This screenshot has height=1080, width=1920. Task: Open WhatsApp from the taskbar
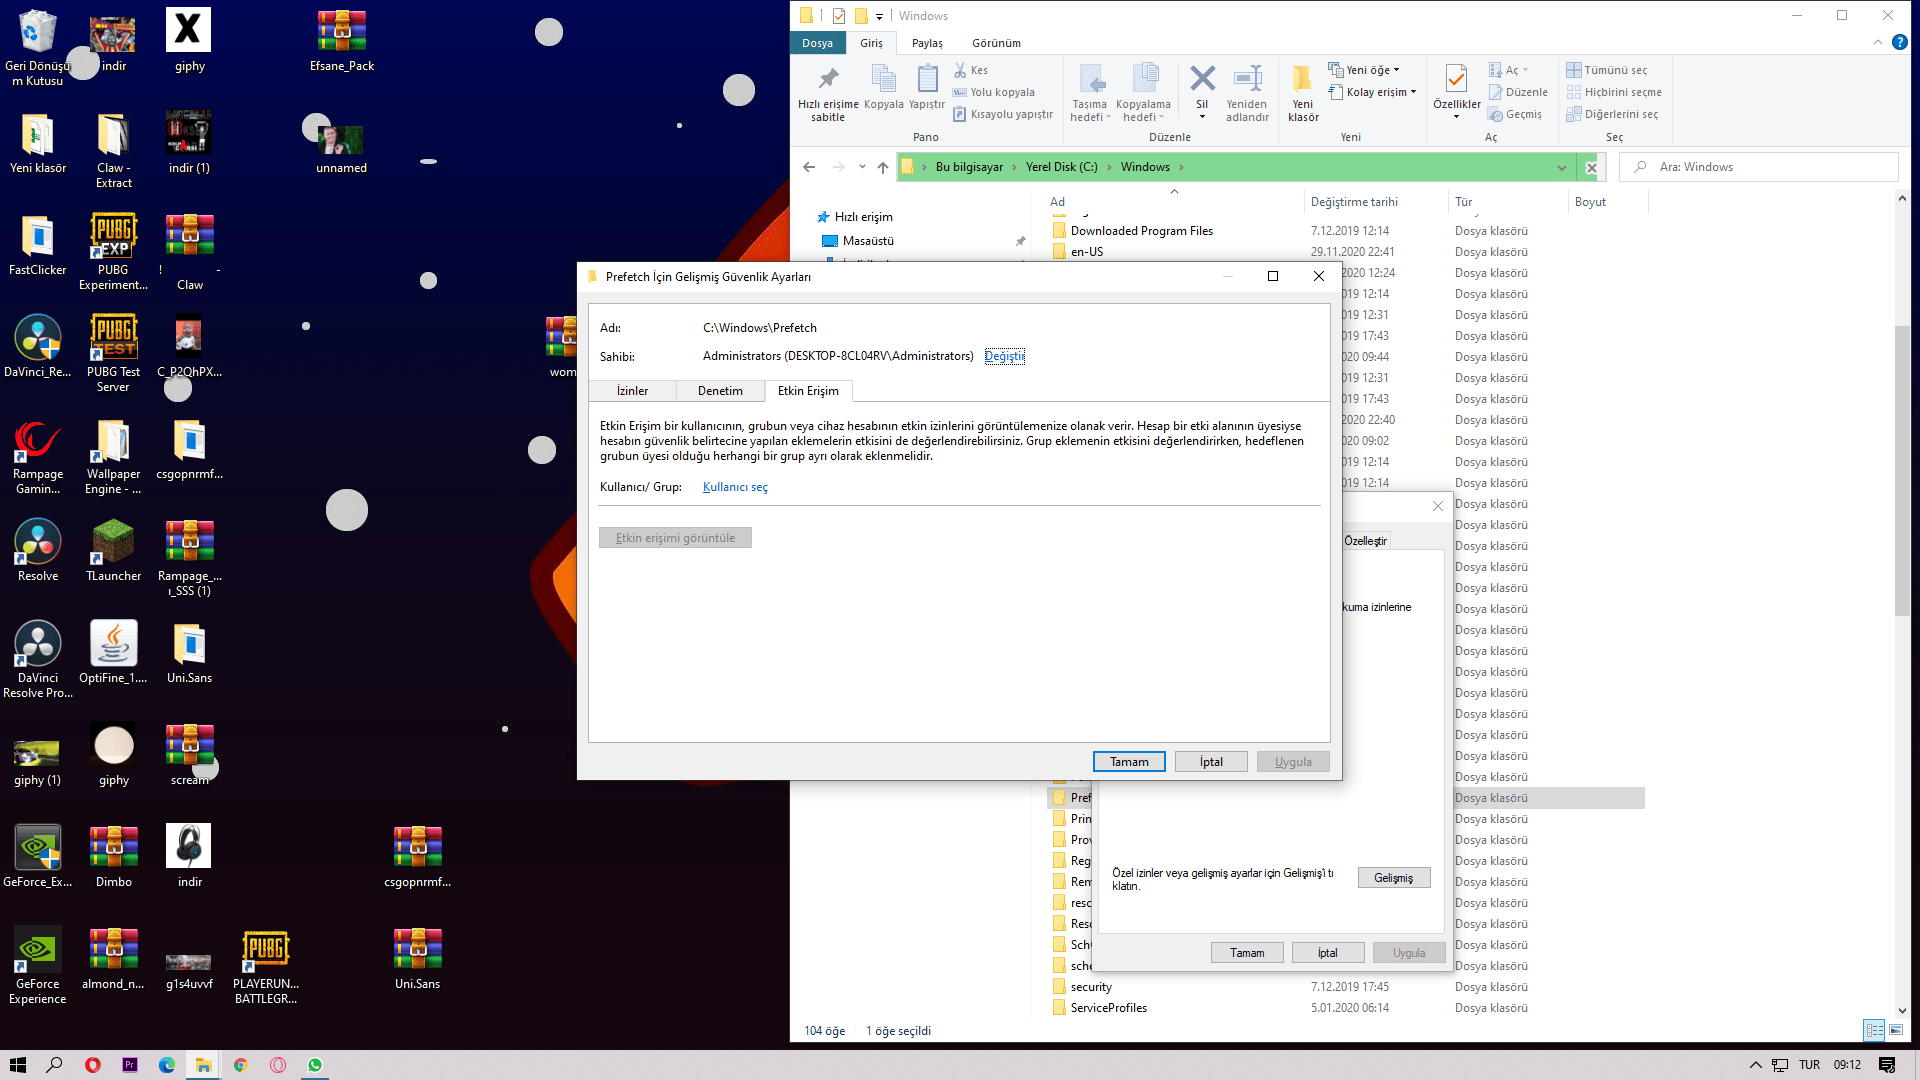(x=315, y=1065)
